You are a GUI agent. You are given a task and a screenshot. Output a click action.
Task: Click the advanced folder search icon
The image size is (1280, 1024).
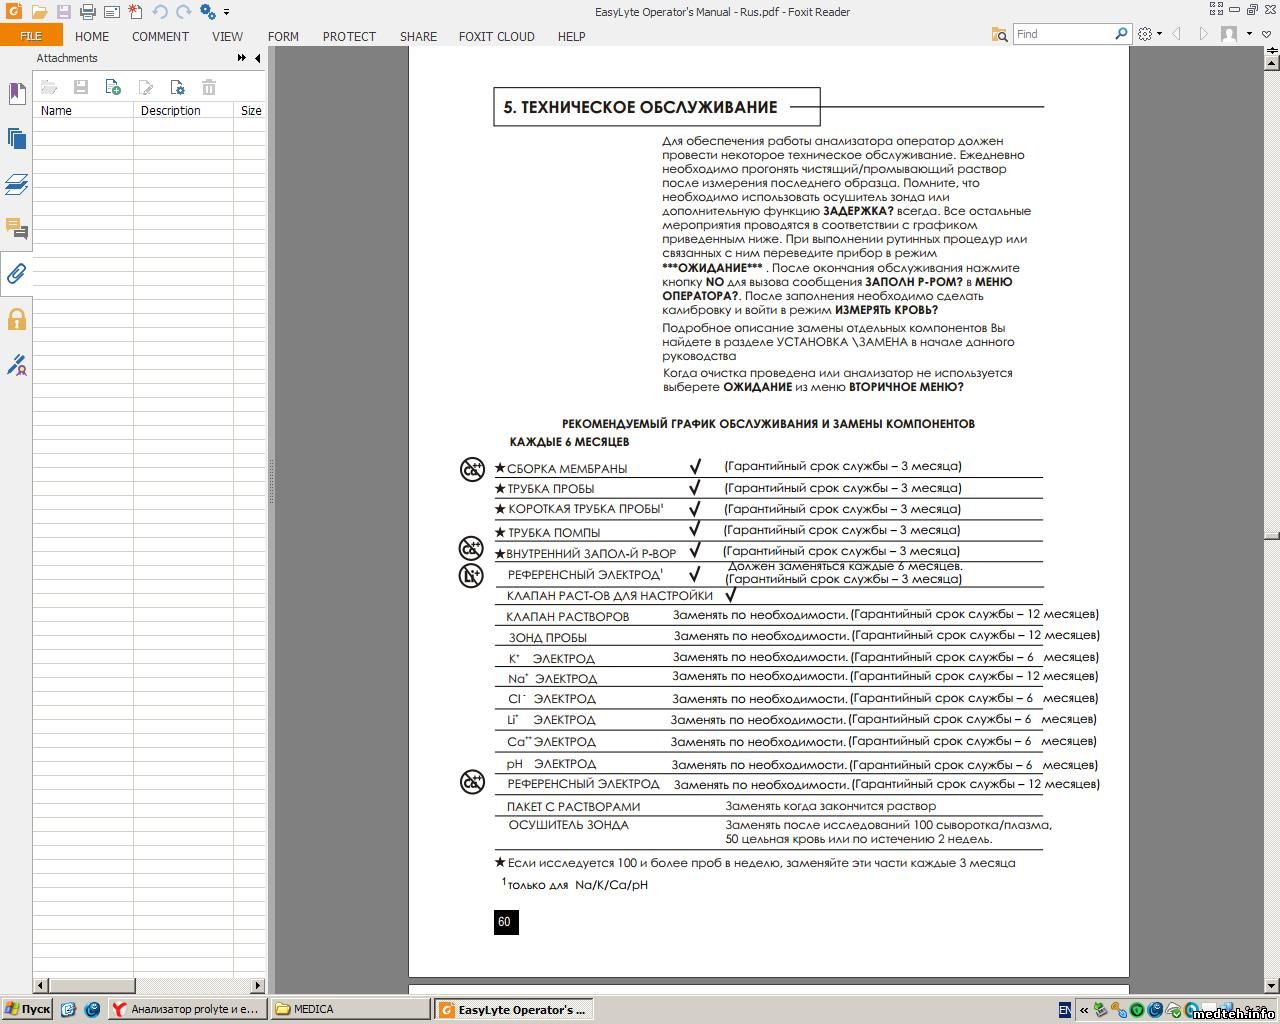click(999, 34)
